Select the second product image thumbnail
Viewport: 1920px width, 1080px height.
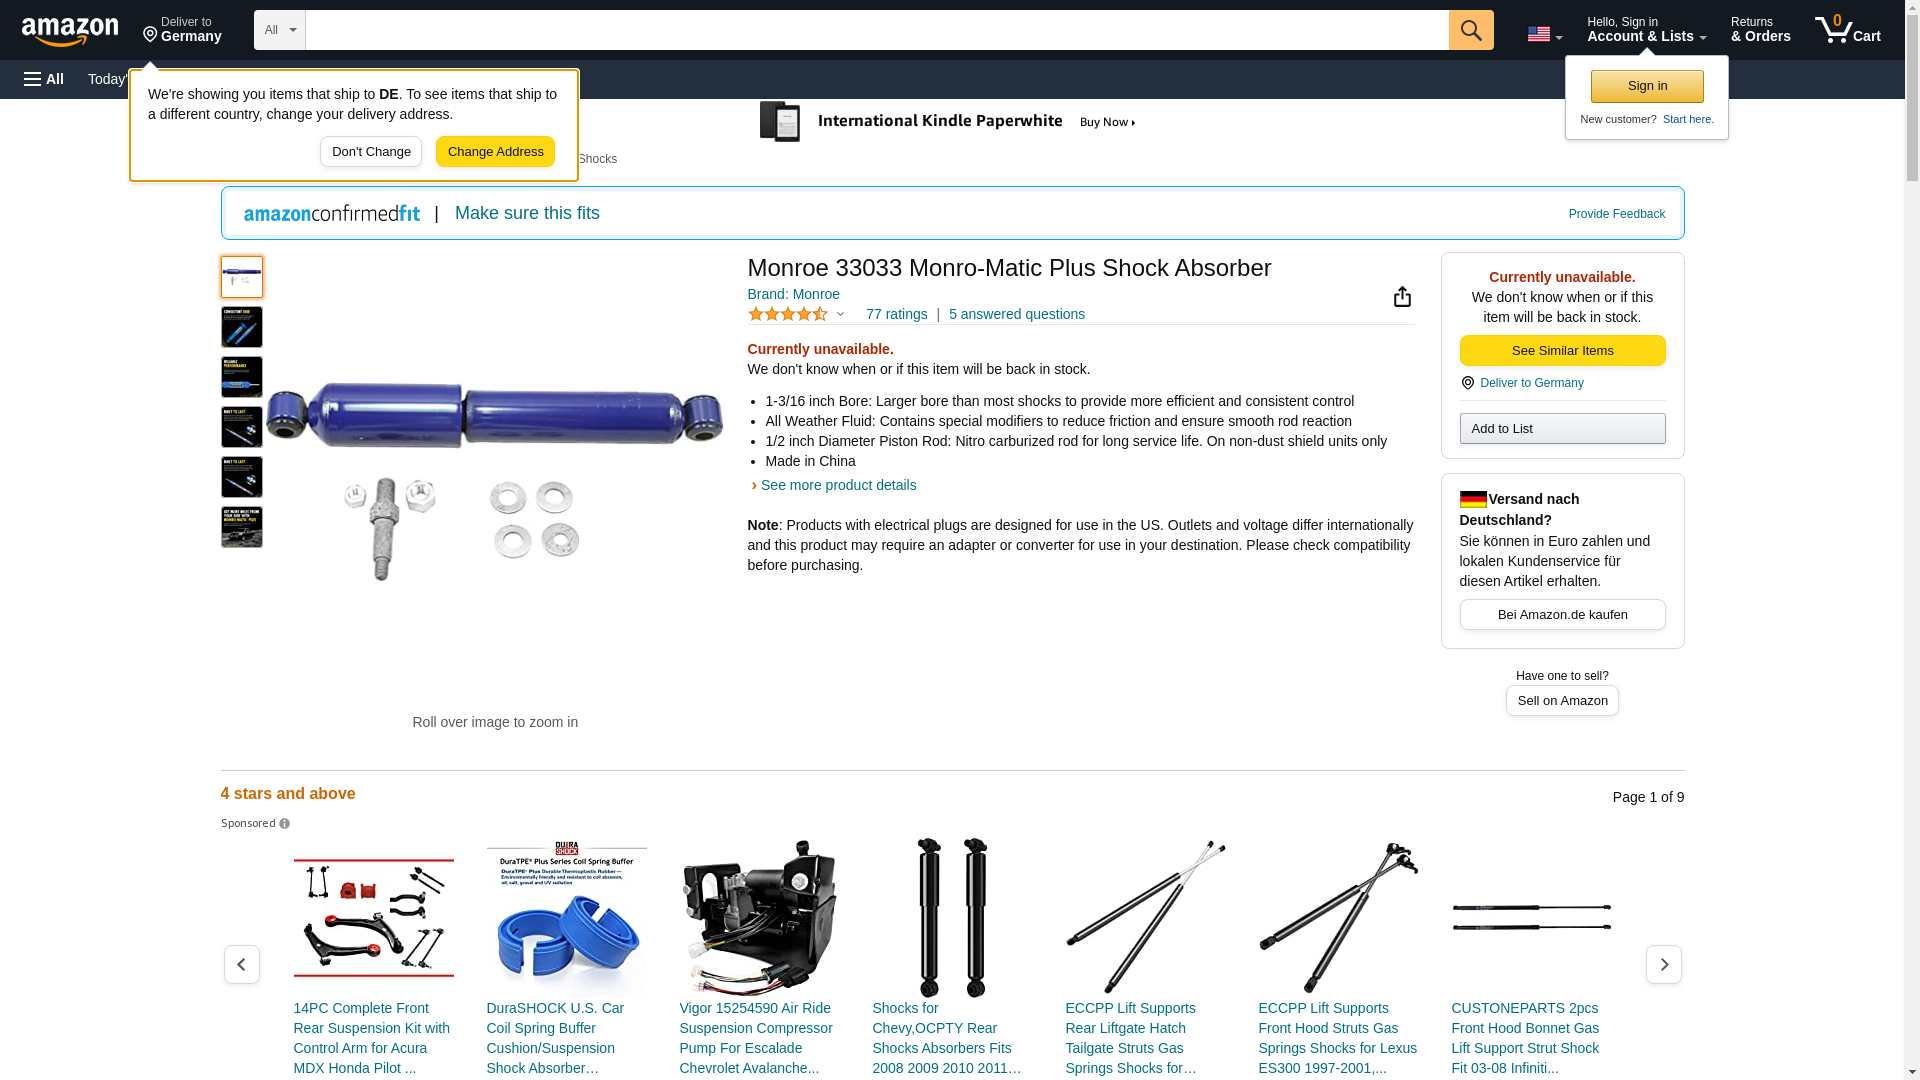[242, 327]
